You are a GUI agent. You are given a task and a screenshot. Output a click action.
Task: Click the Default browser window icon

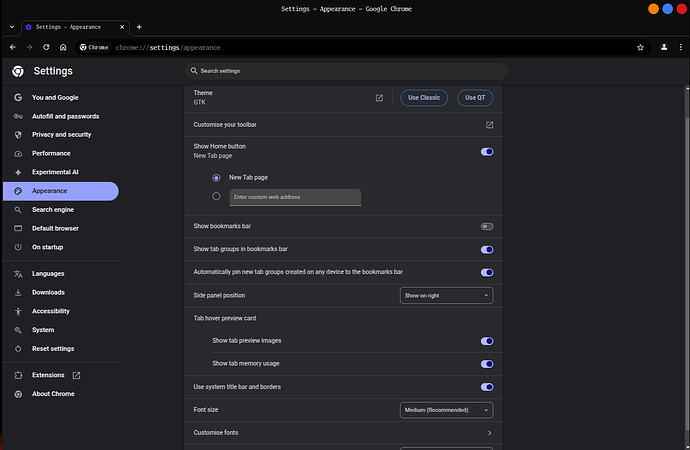click(x=18, y=228)
